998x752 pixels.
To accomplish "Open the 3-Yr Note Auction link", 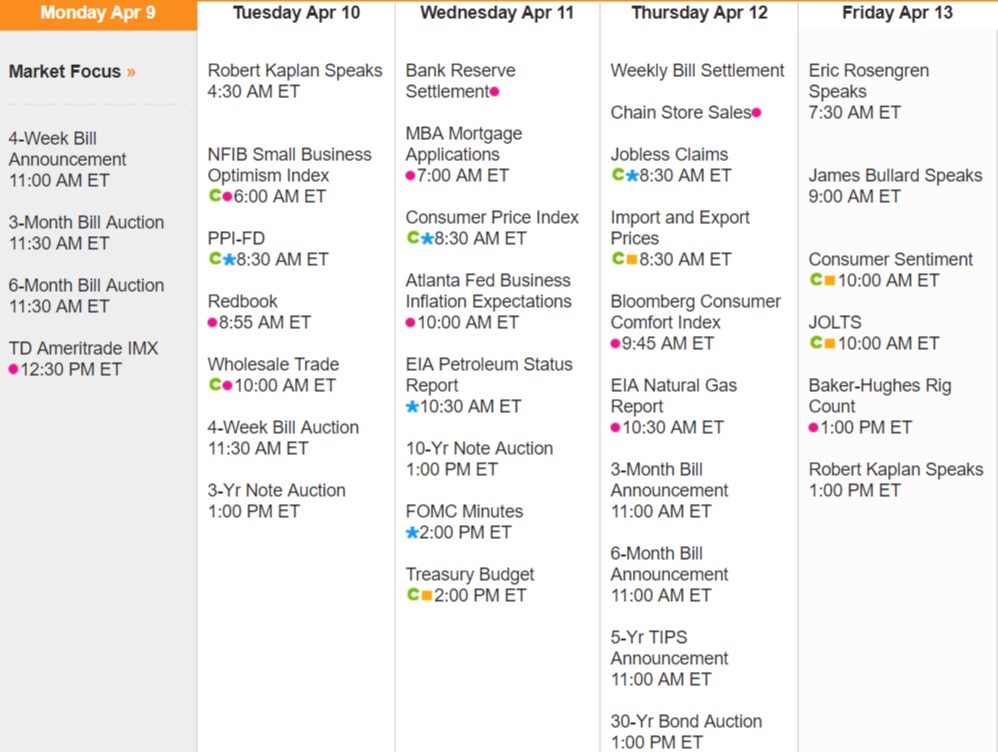I will click(276, 490).
